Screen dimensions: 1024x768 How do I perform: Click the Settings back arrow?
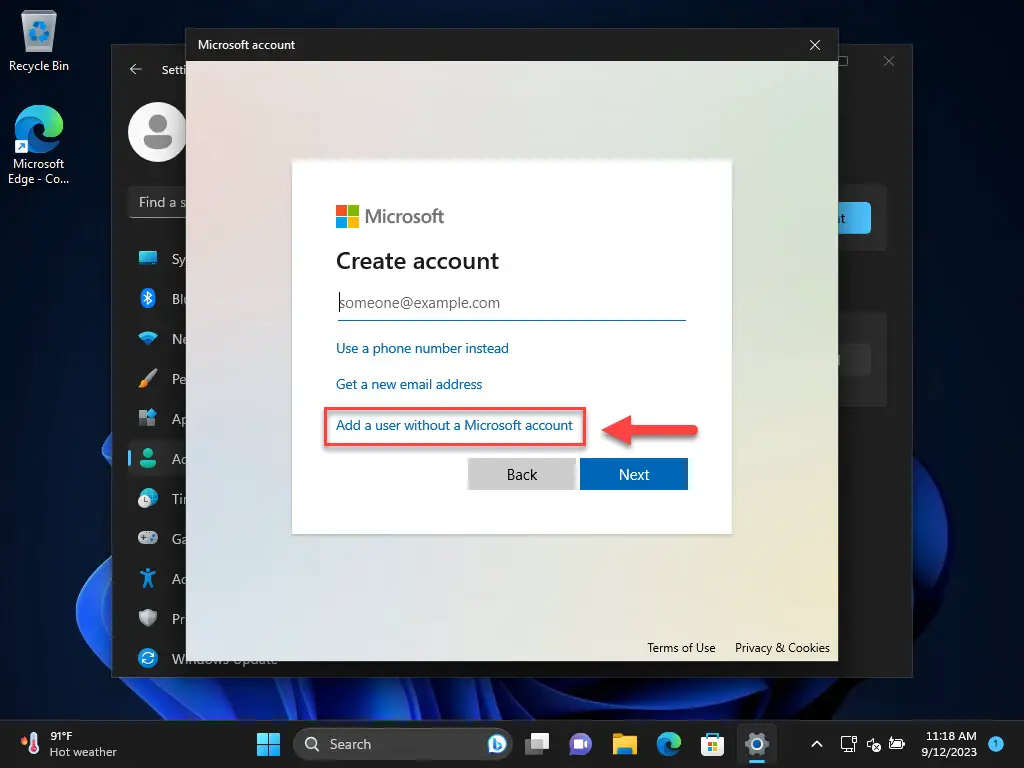click(x=135, y=69)
